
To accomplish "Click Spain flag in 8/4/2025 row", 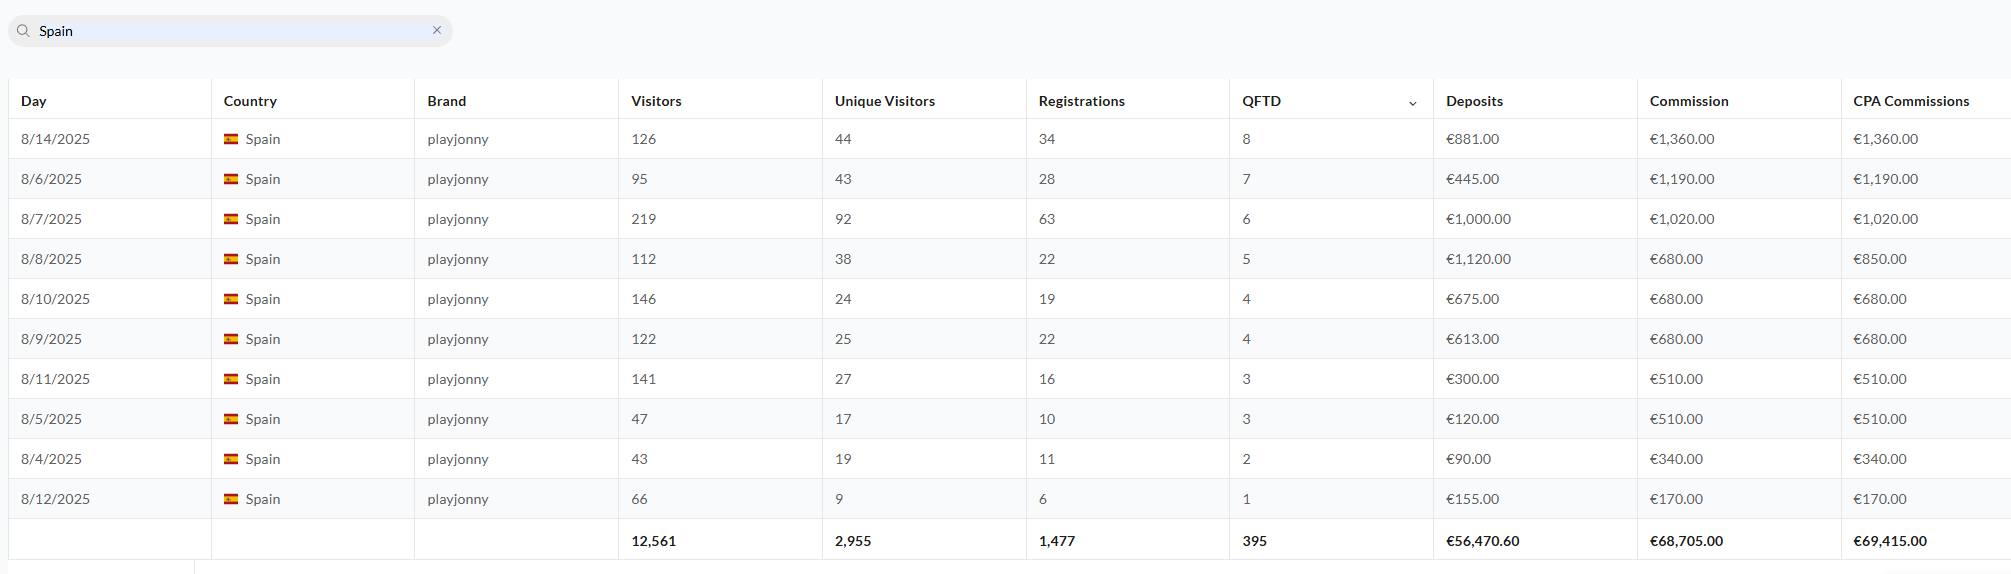I will click(x=231, y=459).
